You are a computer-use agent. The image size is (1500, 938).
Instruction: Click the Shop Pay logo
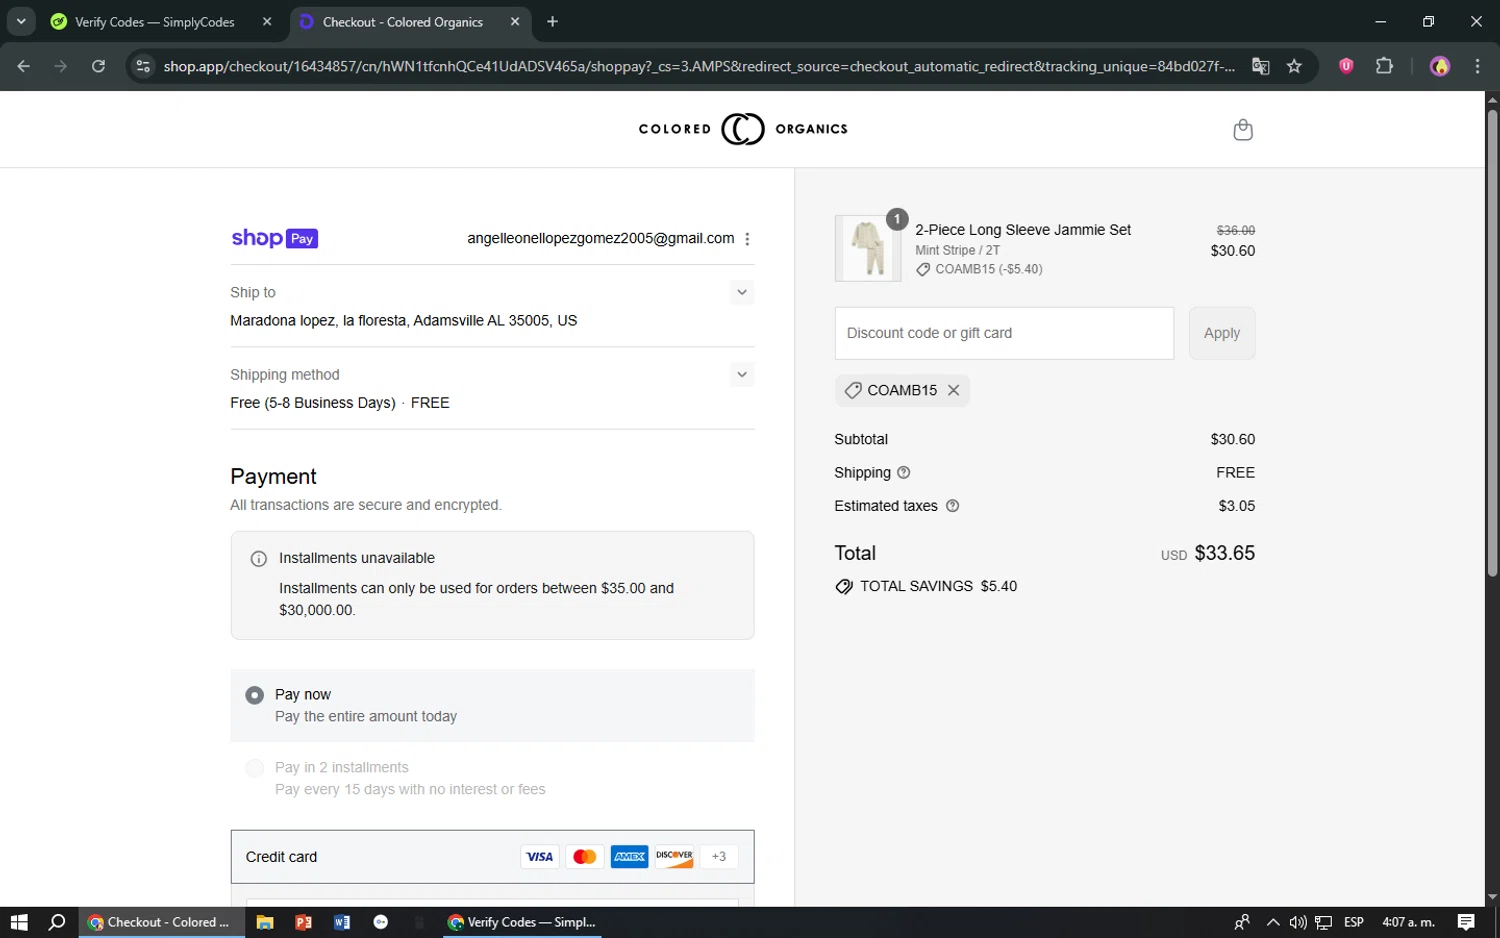[x=274, y=238]
